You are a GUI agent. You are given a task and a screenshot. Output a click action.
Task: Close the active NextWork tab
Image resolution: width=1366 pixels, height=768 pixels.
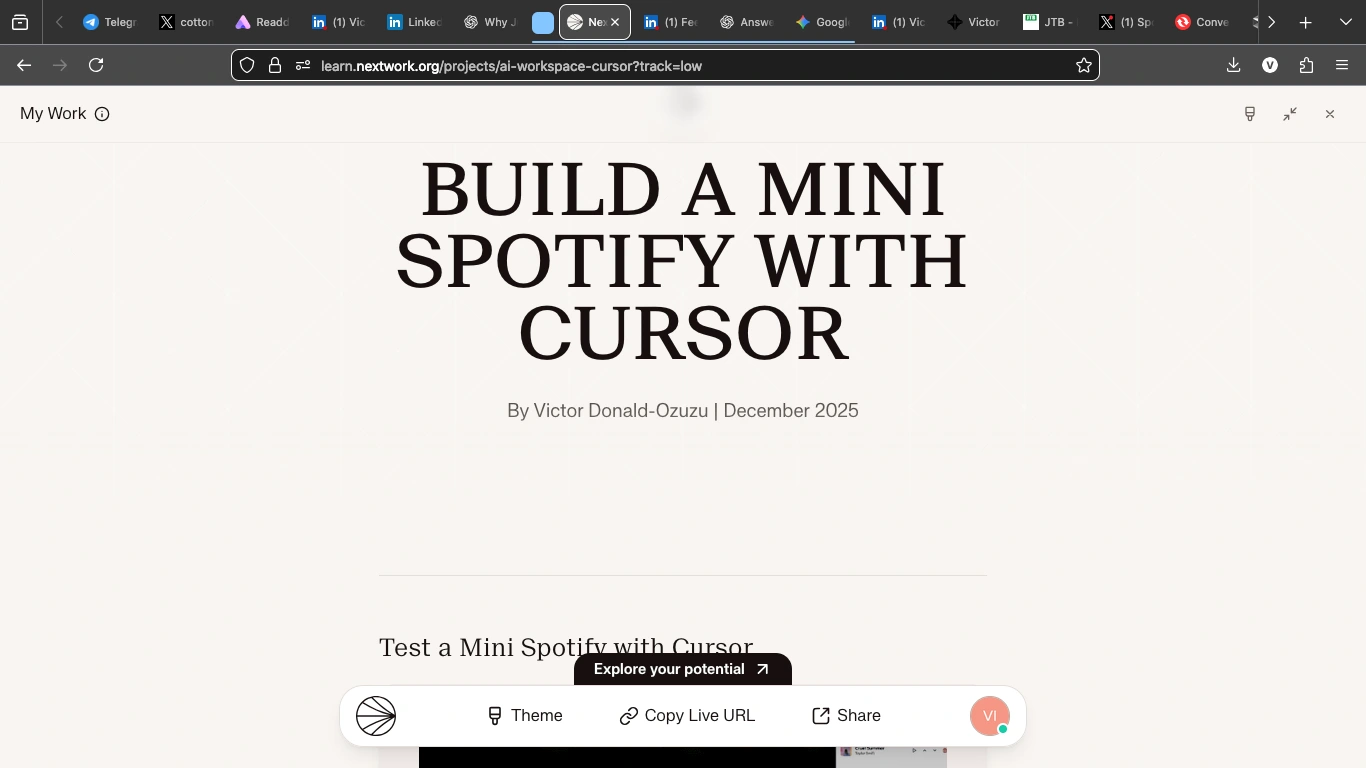point(615,22)
